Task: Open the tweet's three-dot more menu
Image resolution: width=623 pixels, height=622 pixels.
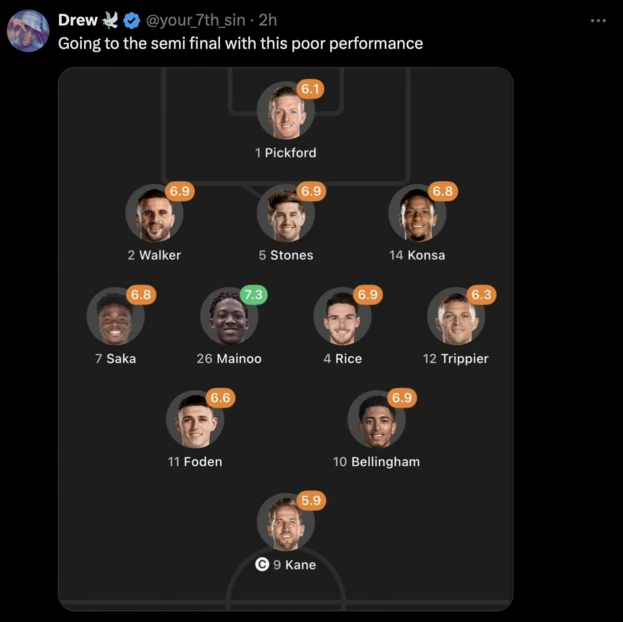Action: 598,20
